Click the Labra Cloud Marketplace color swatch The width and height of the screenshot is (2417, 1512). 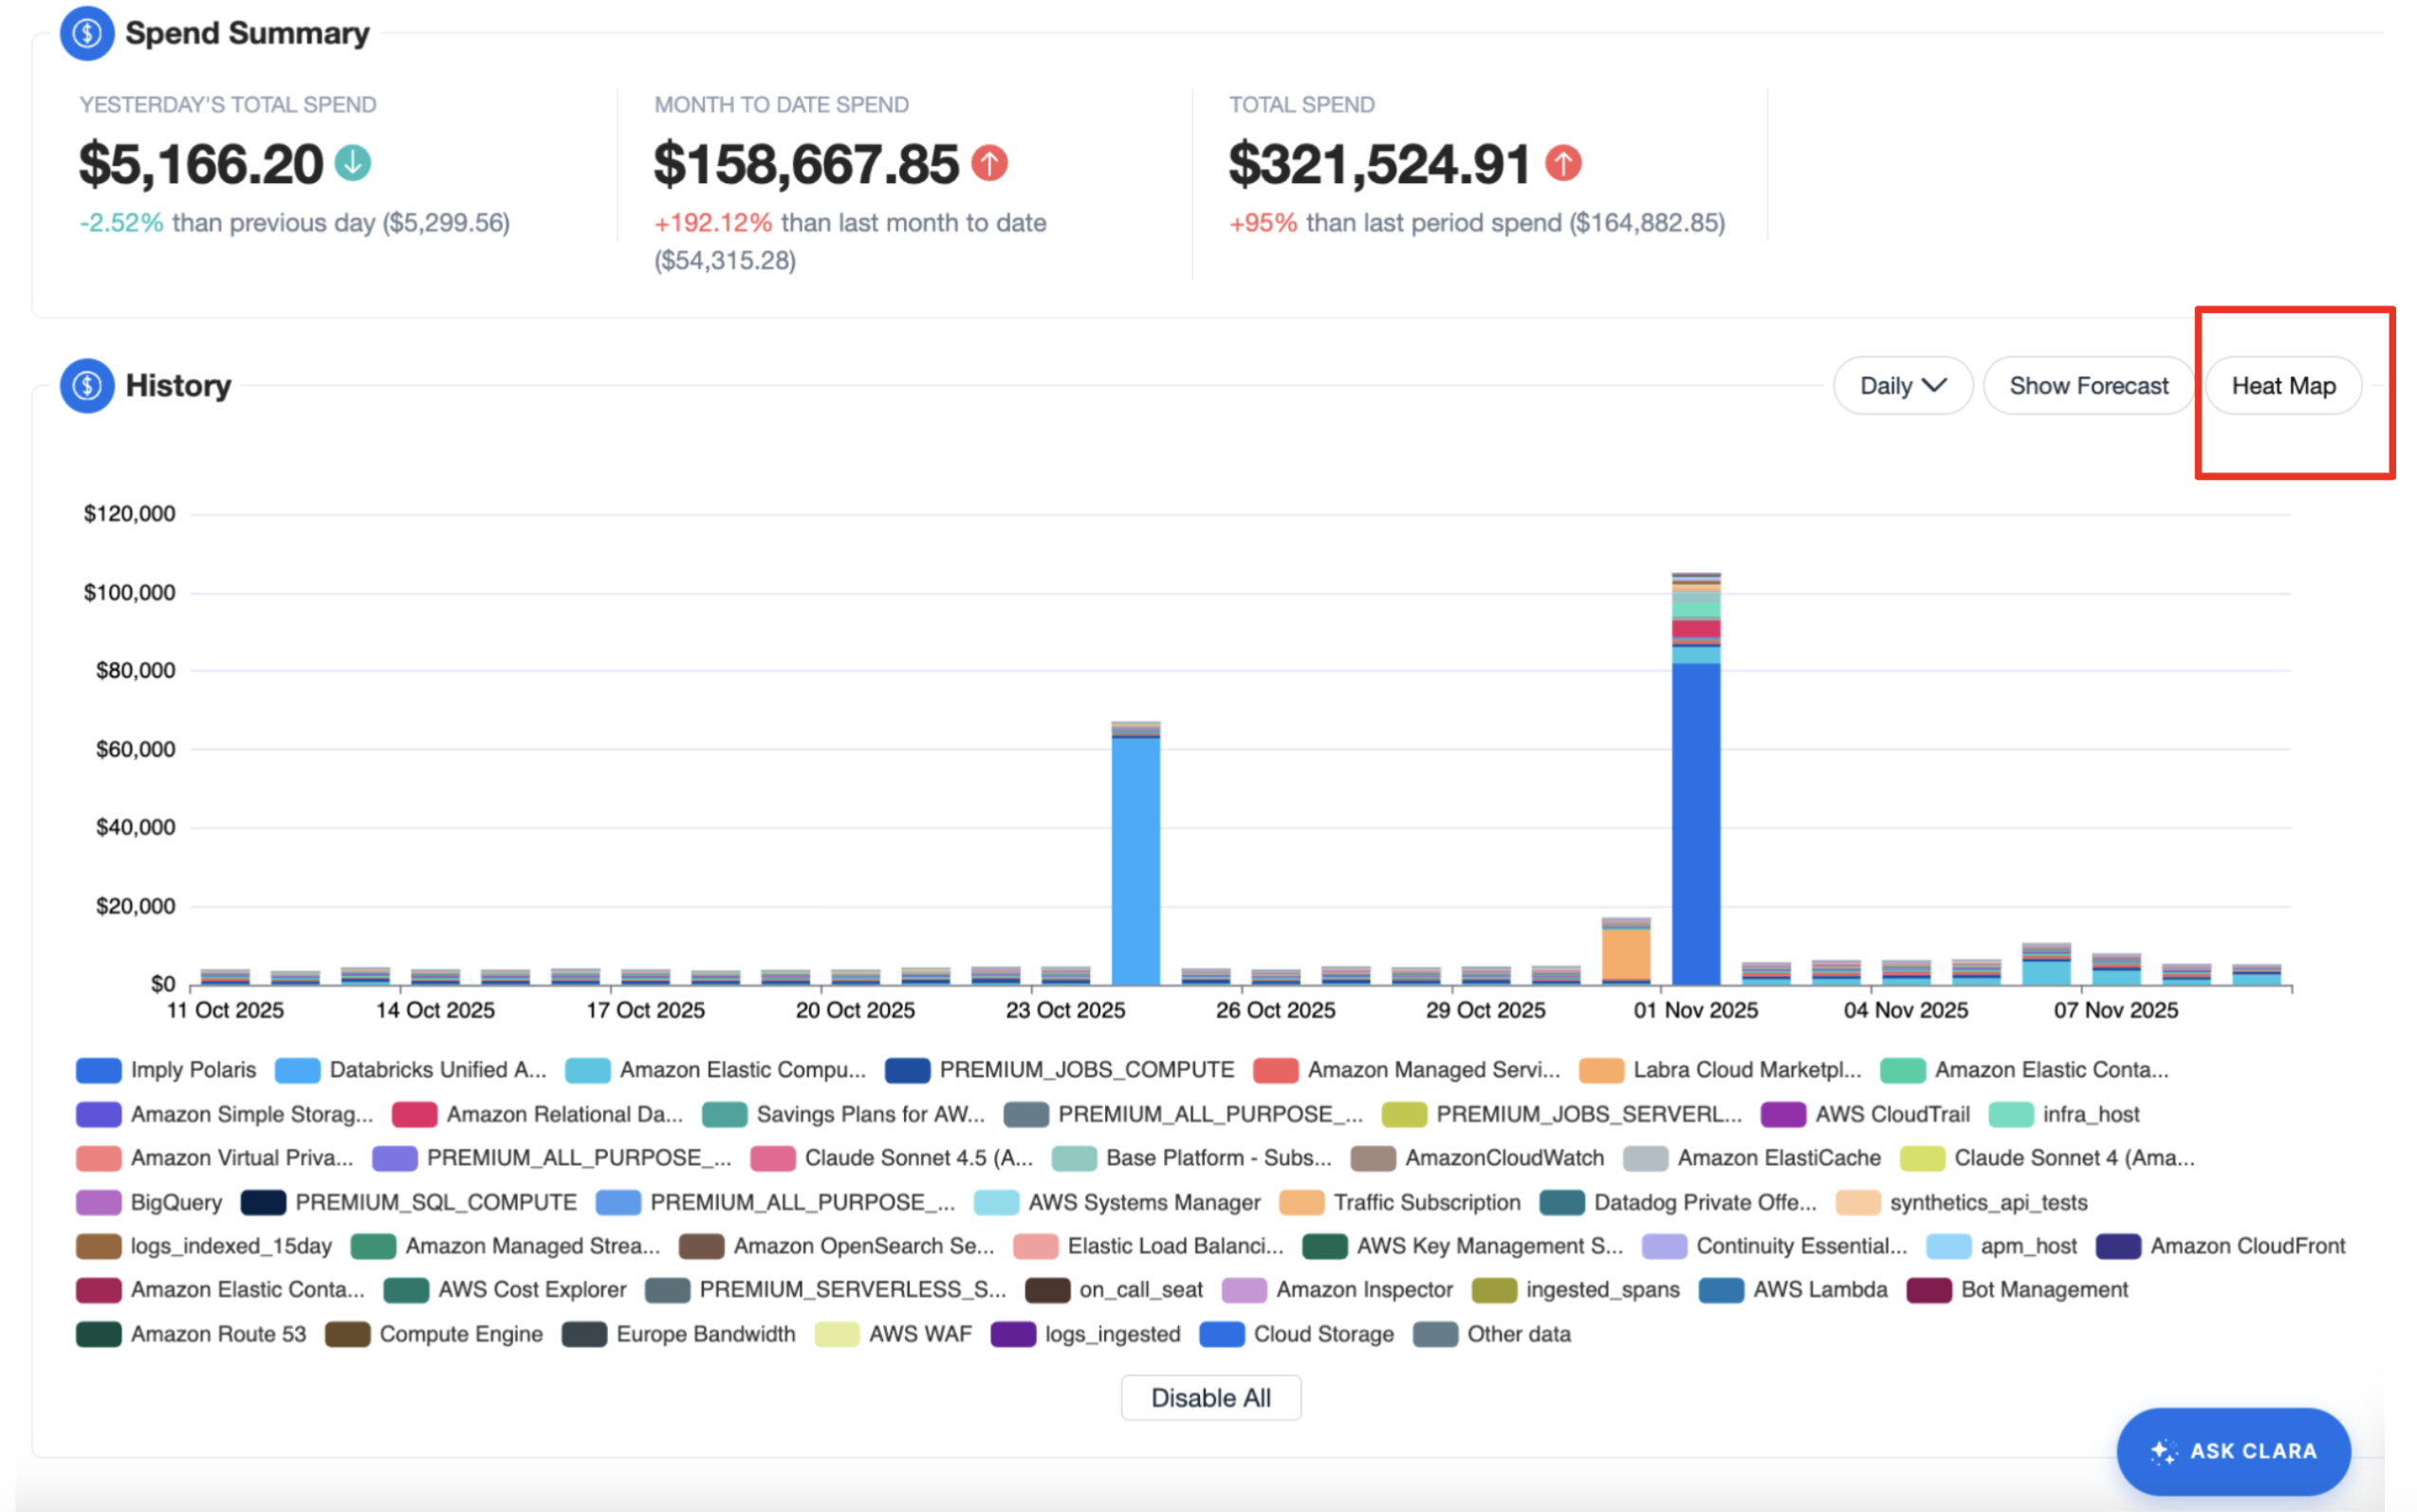click(x=1600, y=1070)
